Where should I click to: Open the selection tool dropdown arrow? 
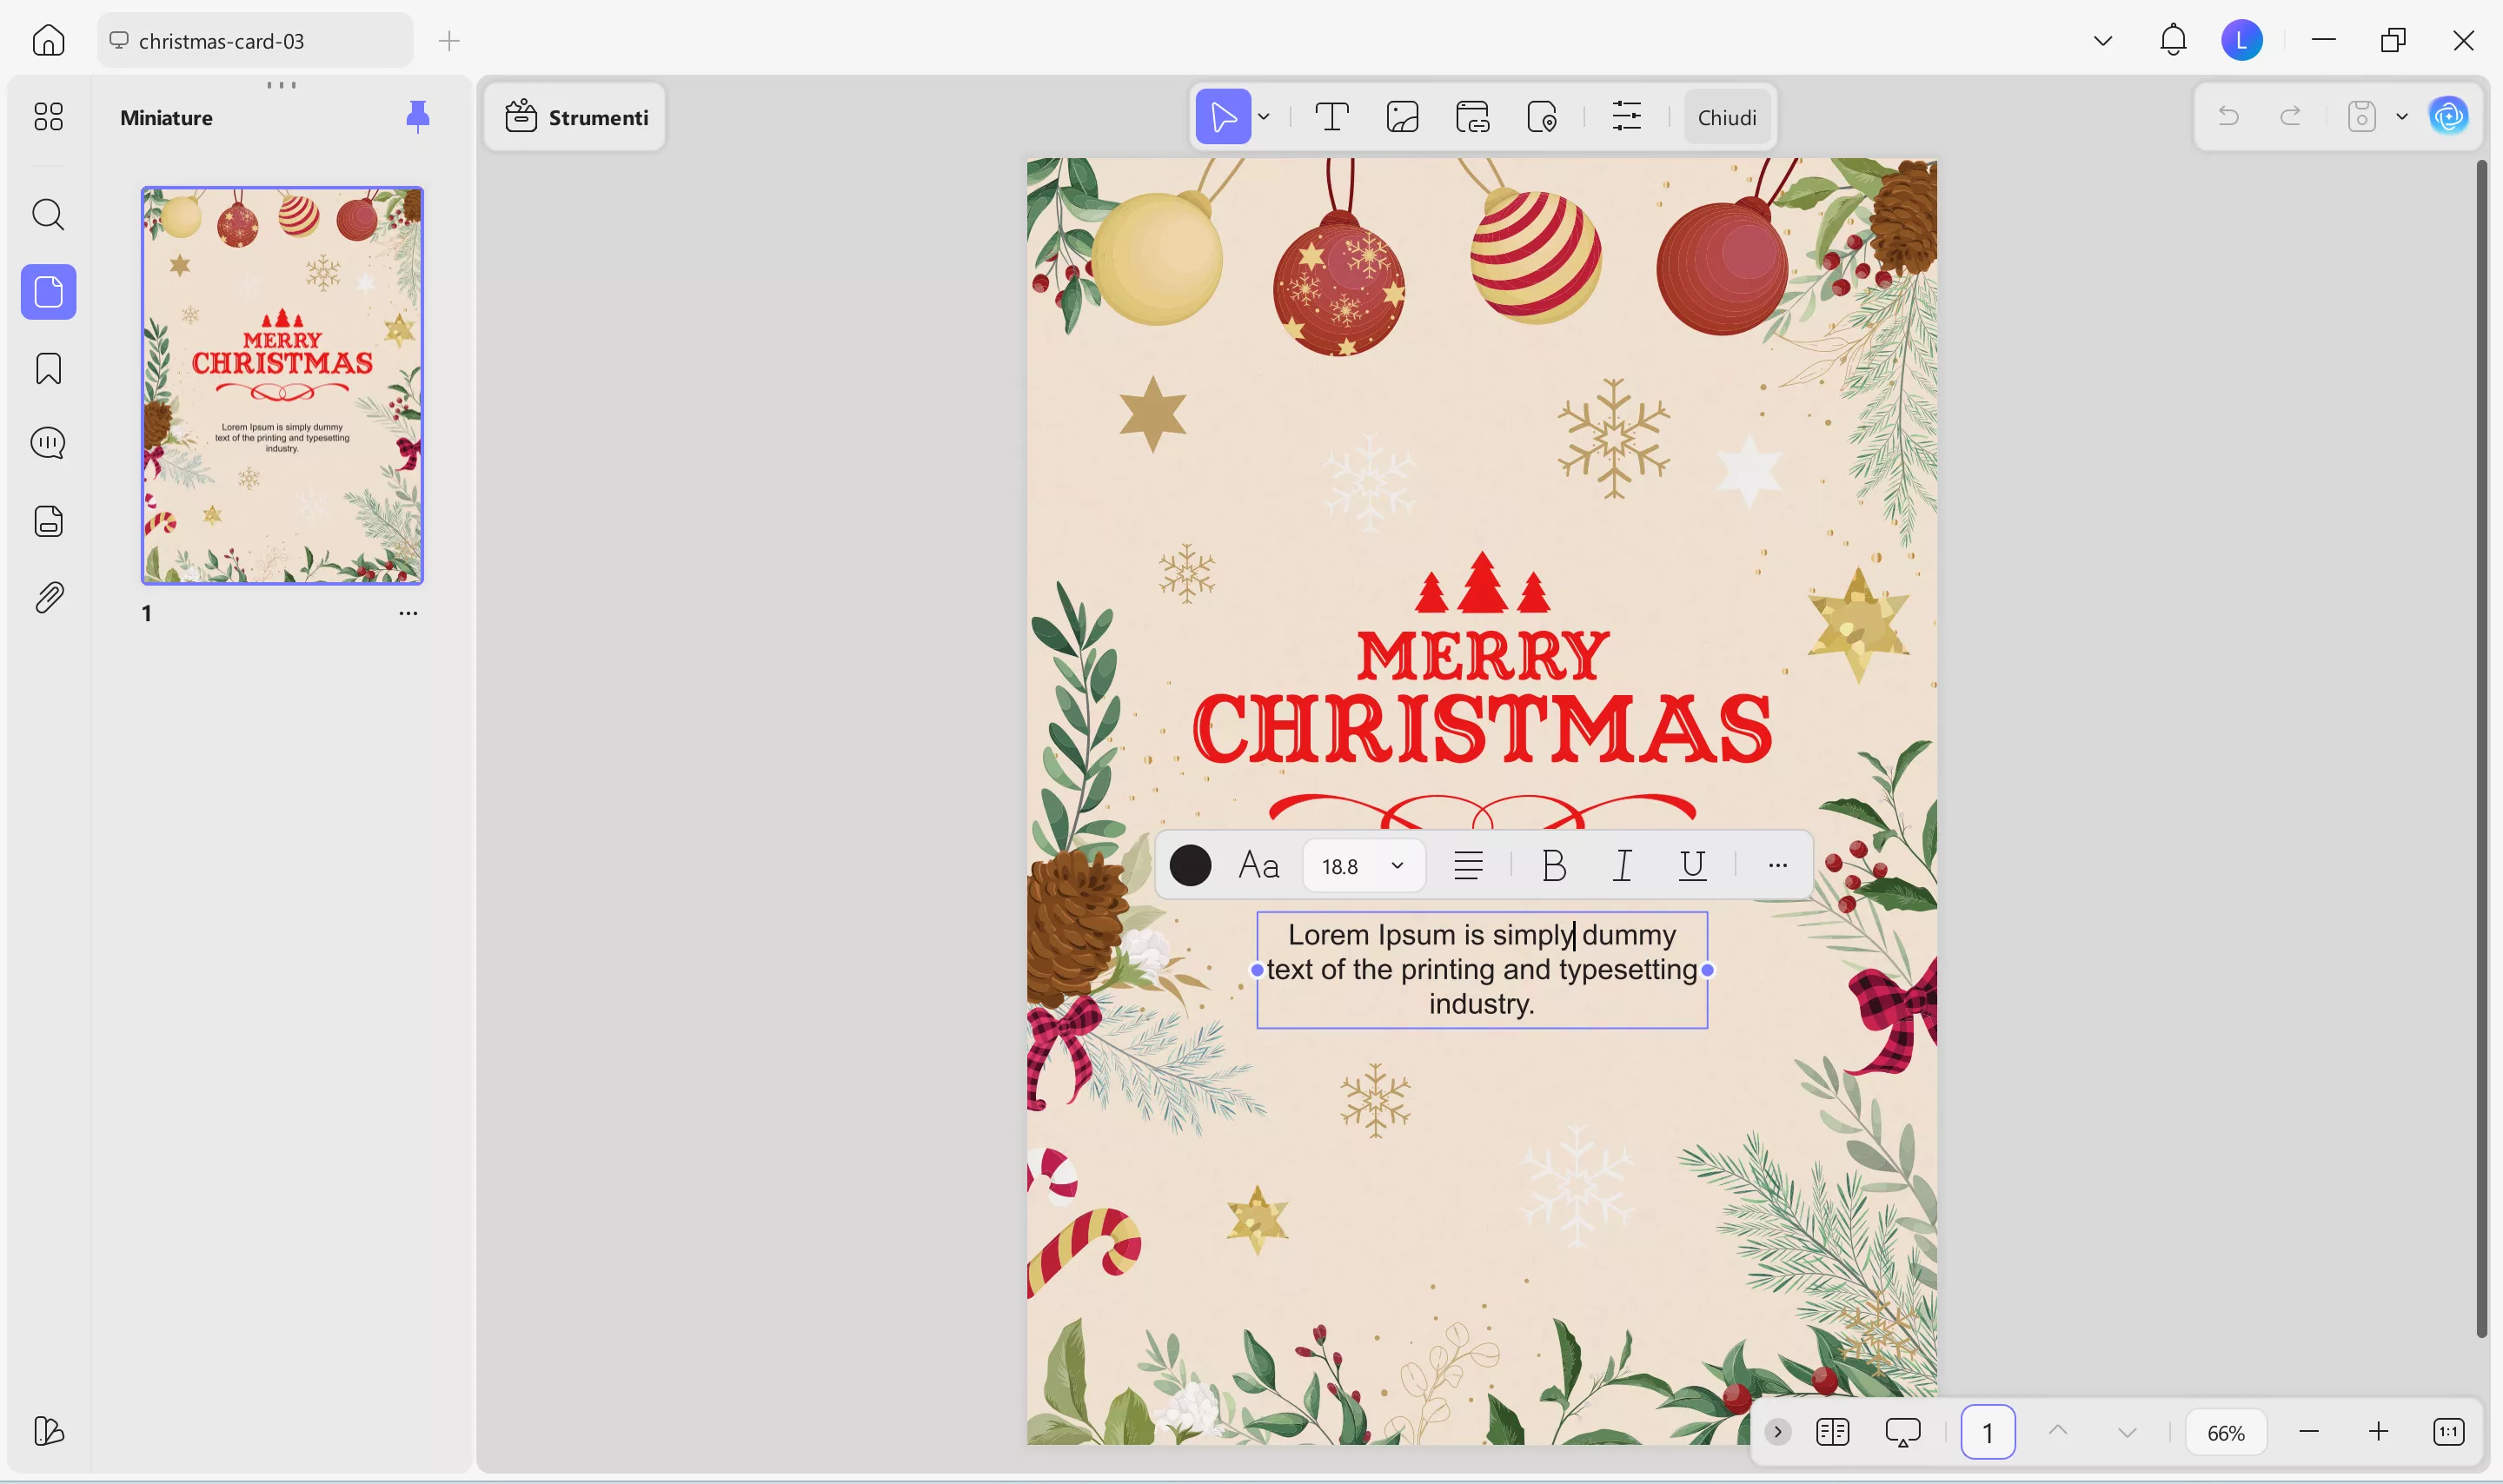coord(1263,116)
